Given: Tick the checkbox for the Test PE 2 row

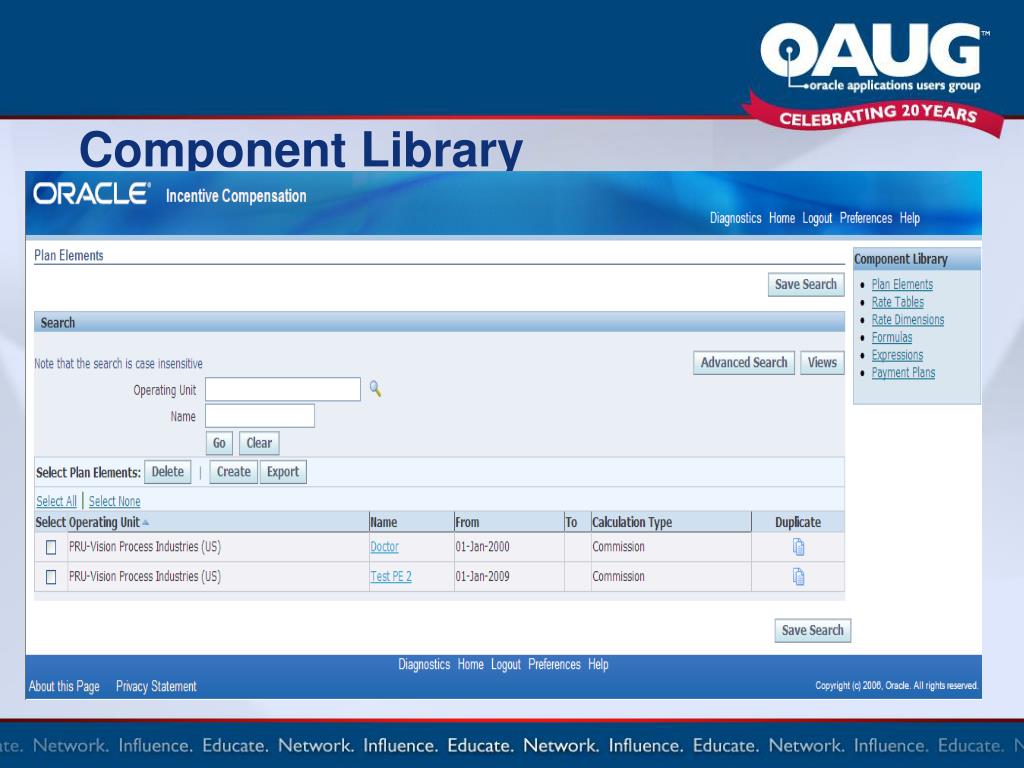Looking at the screenshot, I should click(x=51, y=577).
